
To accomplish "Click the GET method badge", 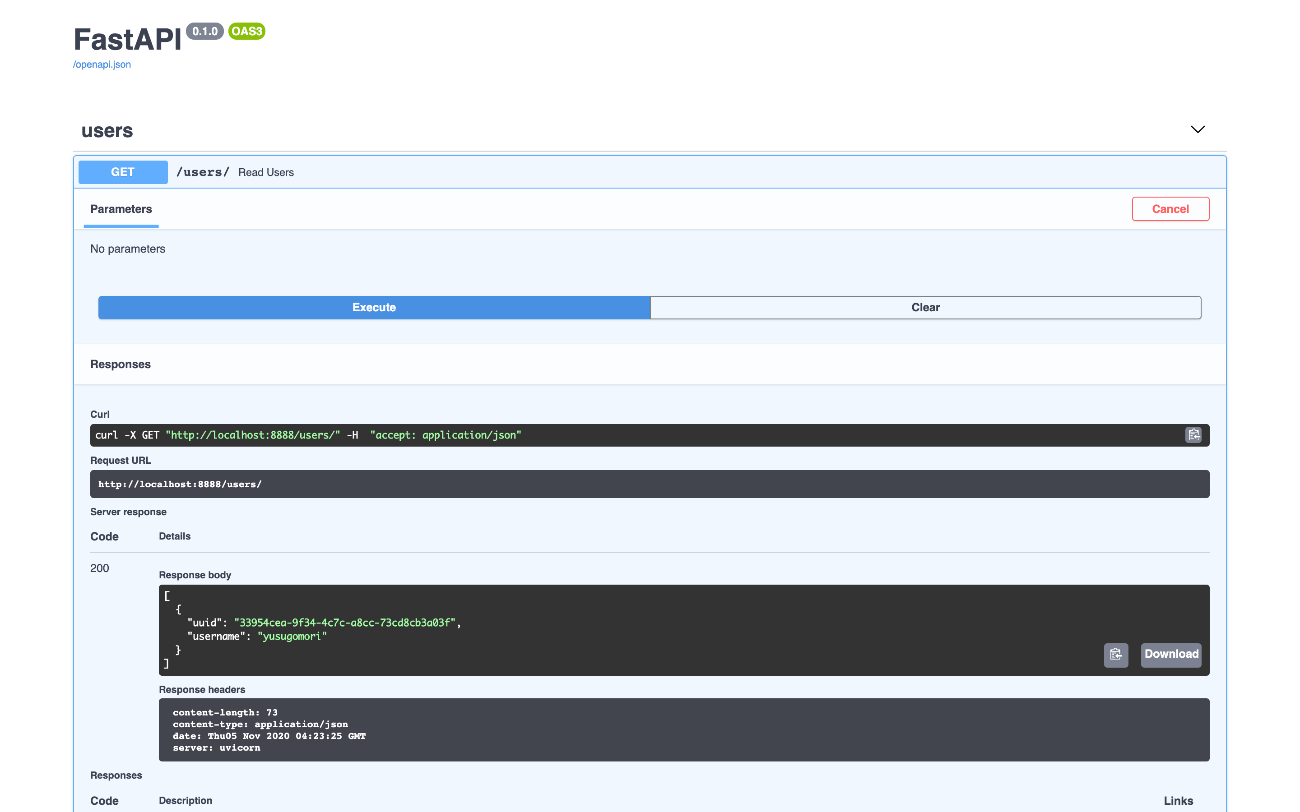I will click(123, 172).
